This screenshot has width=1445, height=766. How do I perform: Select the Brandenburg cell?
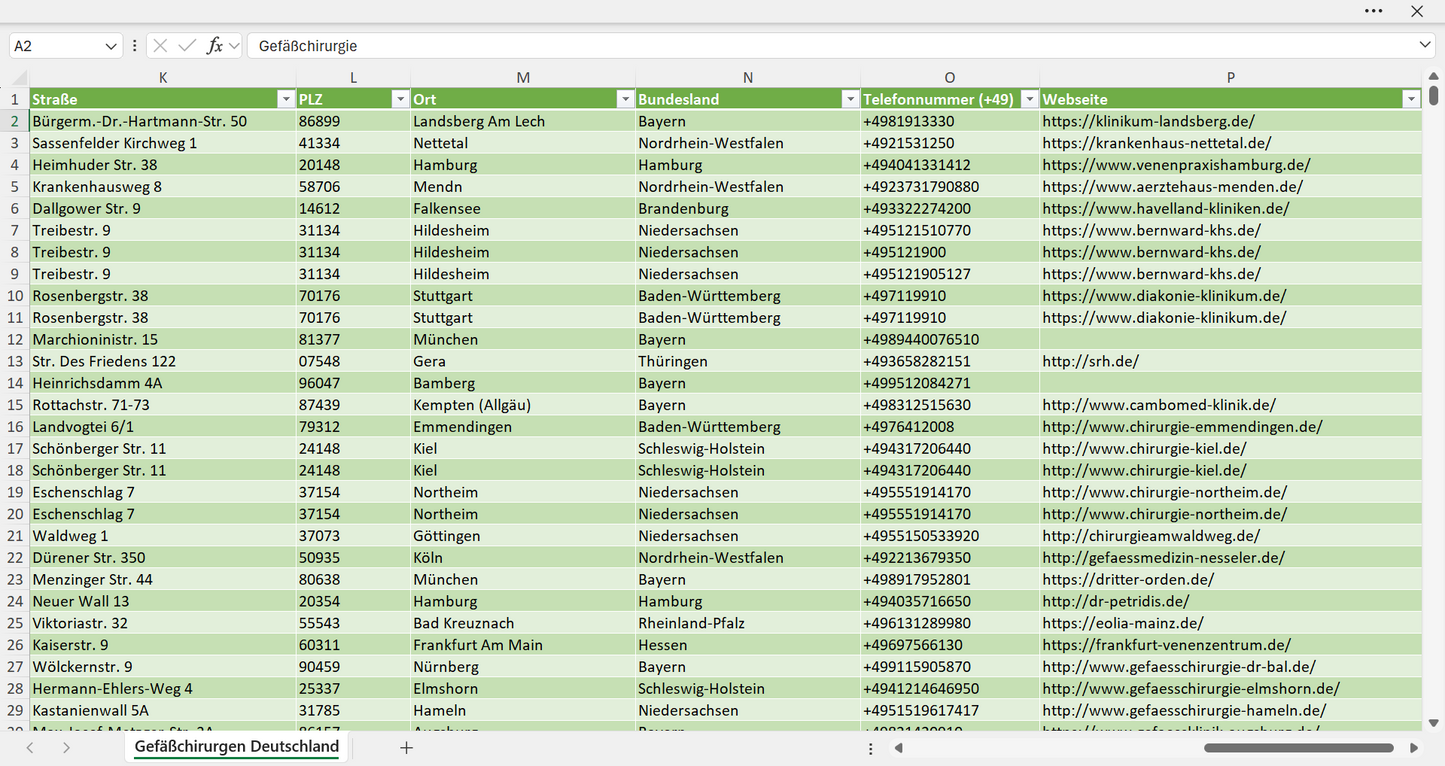(748, 209)
